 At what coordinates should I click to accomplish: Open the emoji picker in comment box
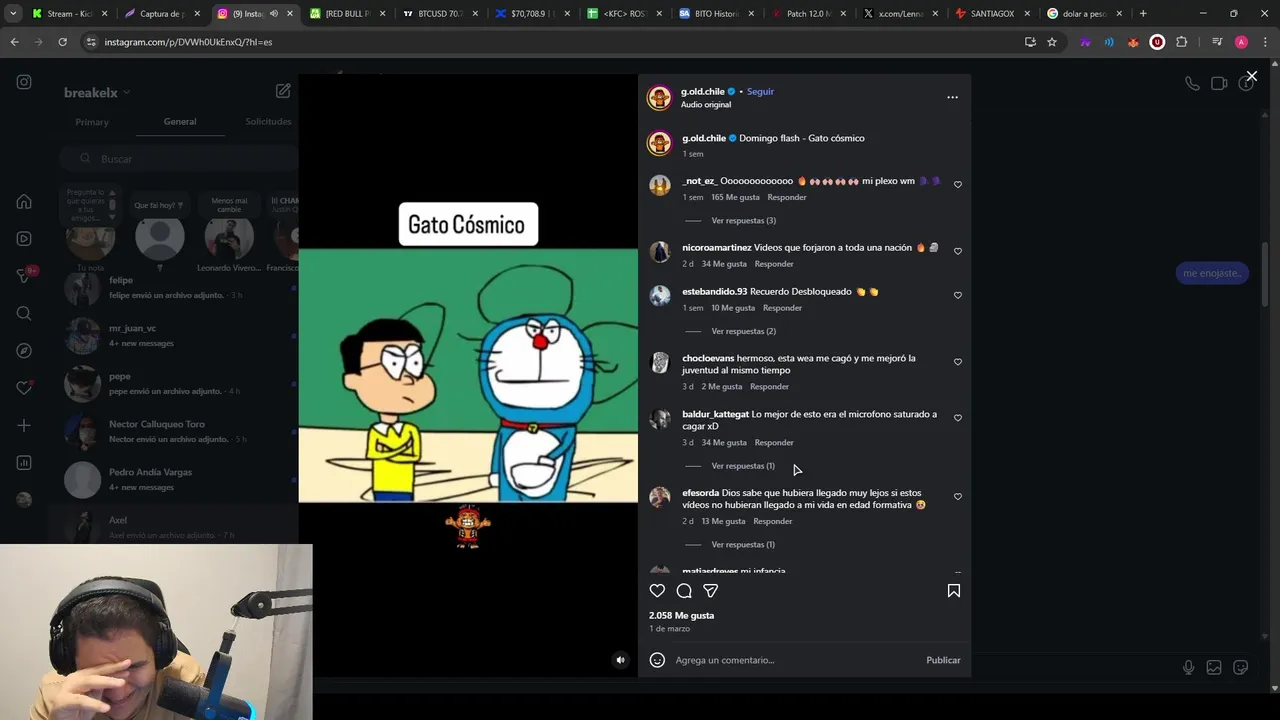pyautogui.click(x=657, y=660)
